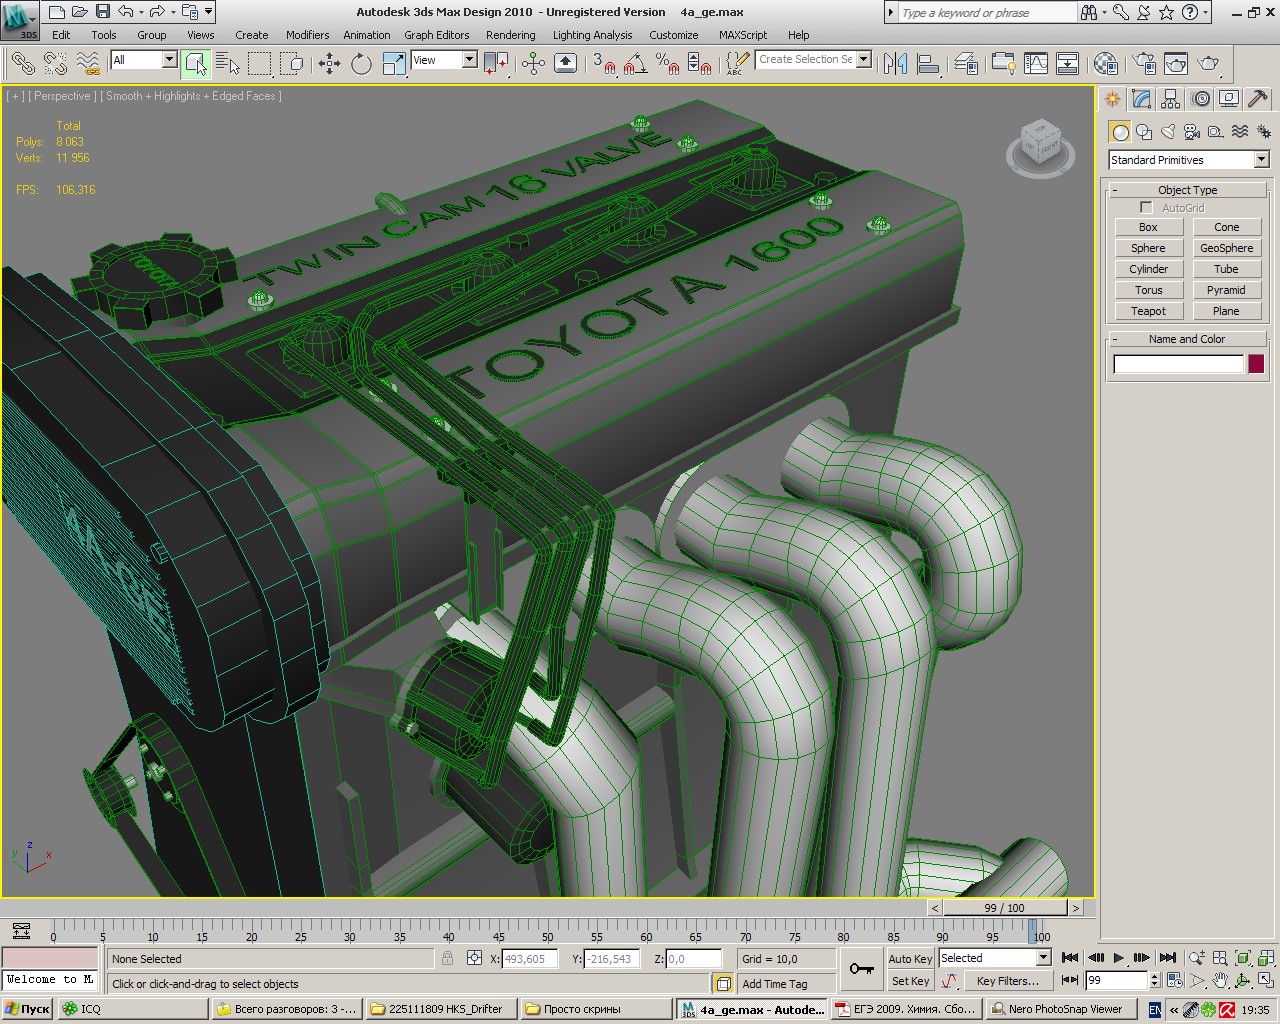
Task: Open the Create Selection Set dropdown
Action: 814,59
